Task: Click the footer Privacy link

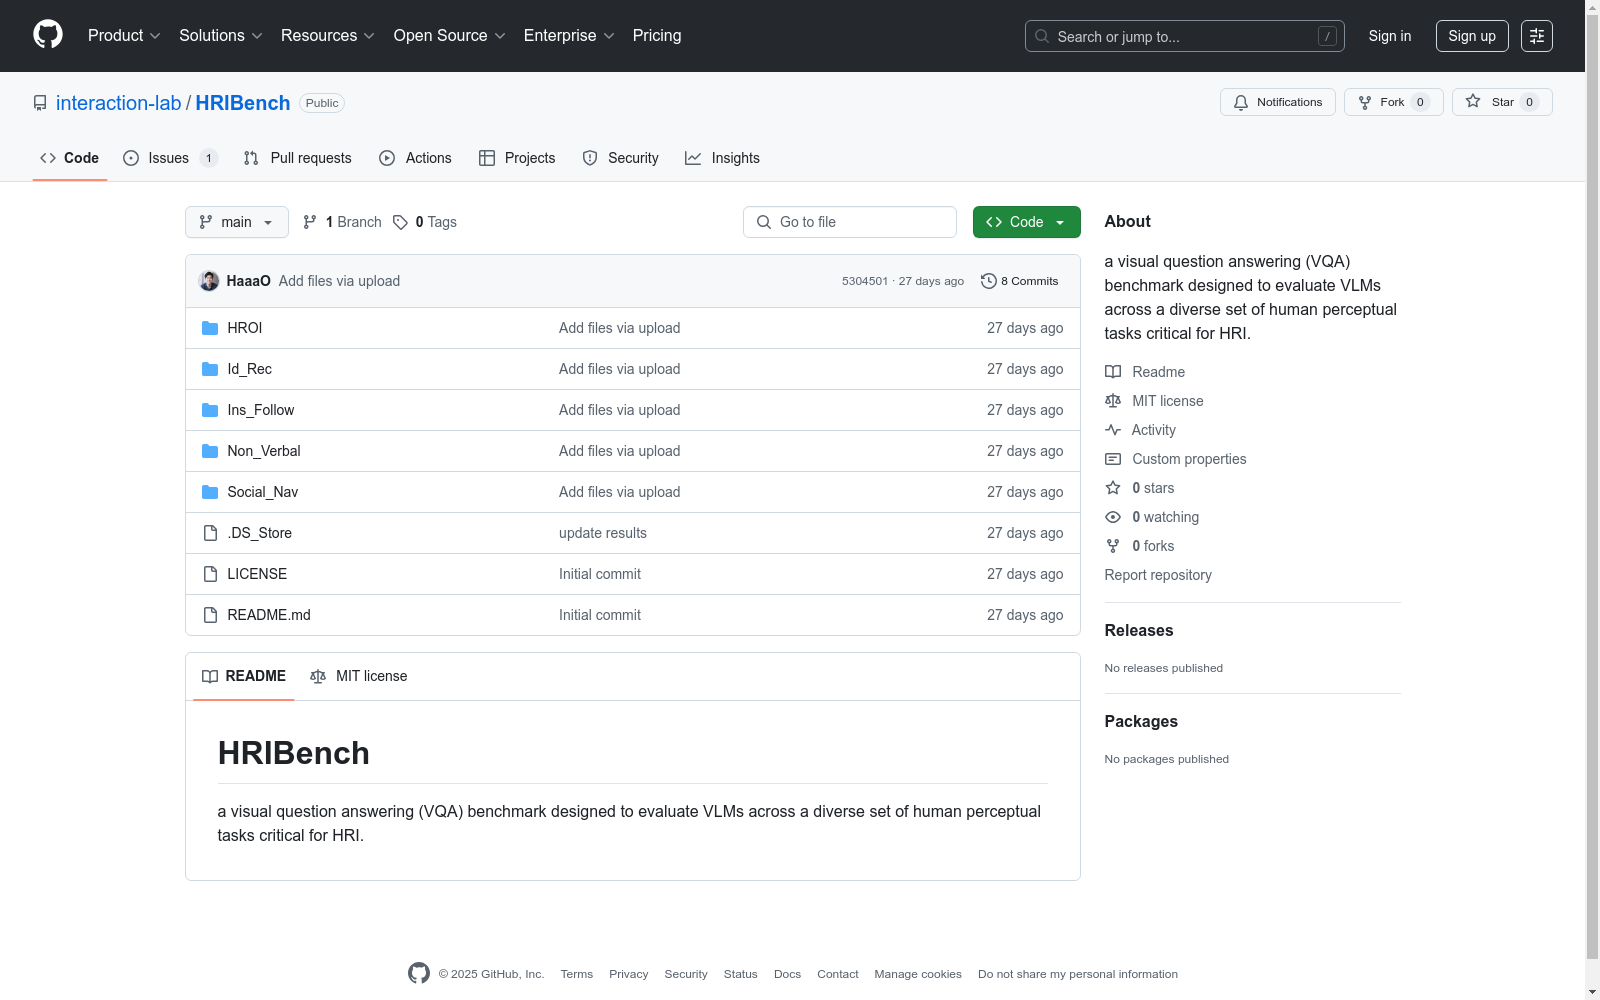Action: coord(629,974)
